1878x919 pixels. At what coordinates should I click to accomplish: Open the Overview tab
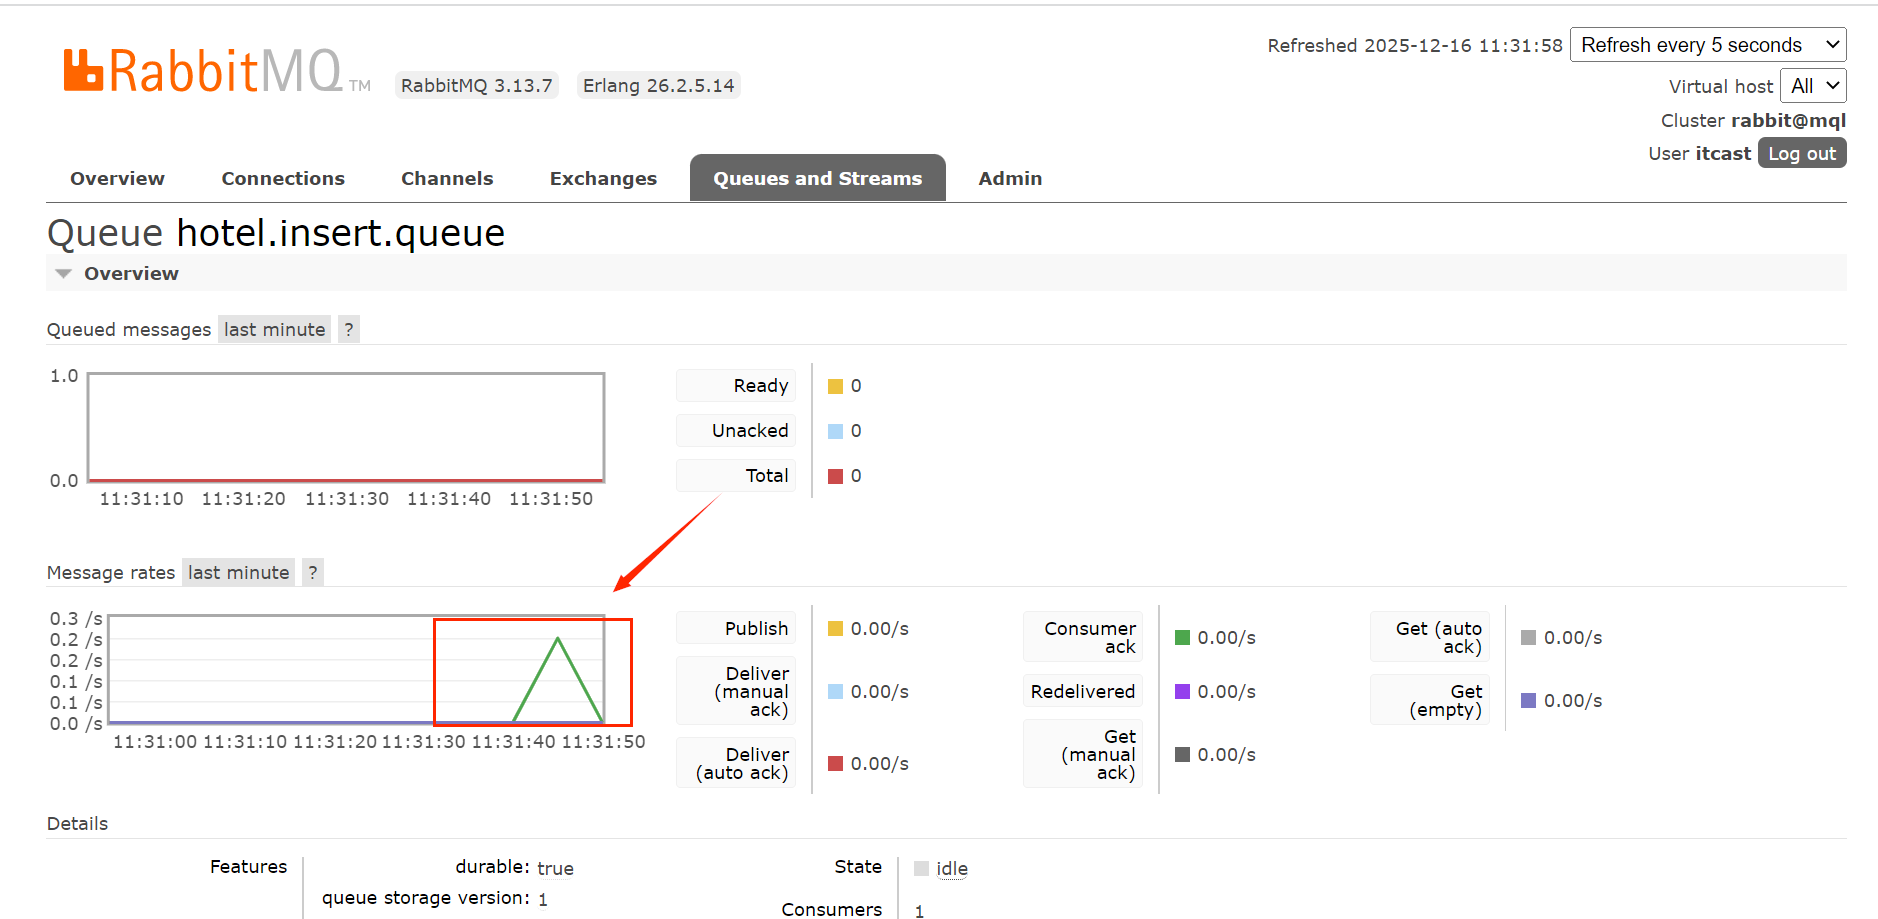coord(117,179)
